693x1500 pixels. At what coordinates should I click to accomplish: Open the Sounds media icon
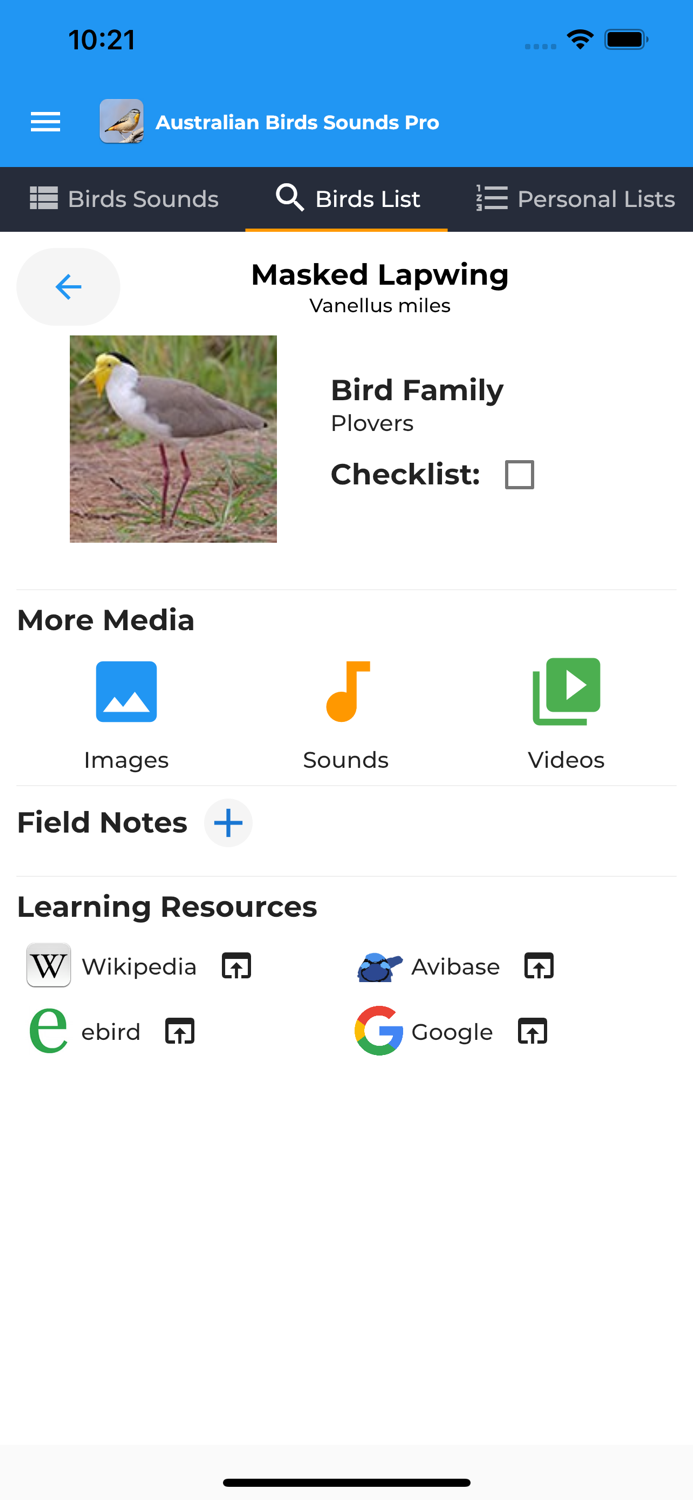pyautogui.click(x=346, y=691)
